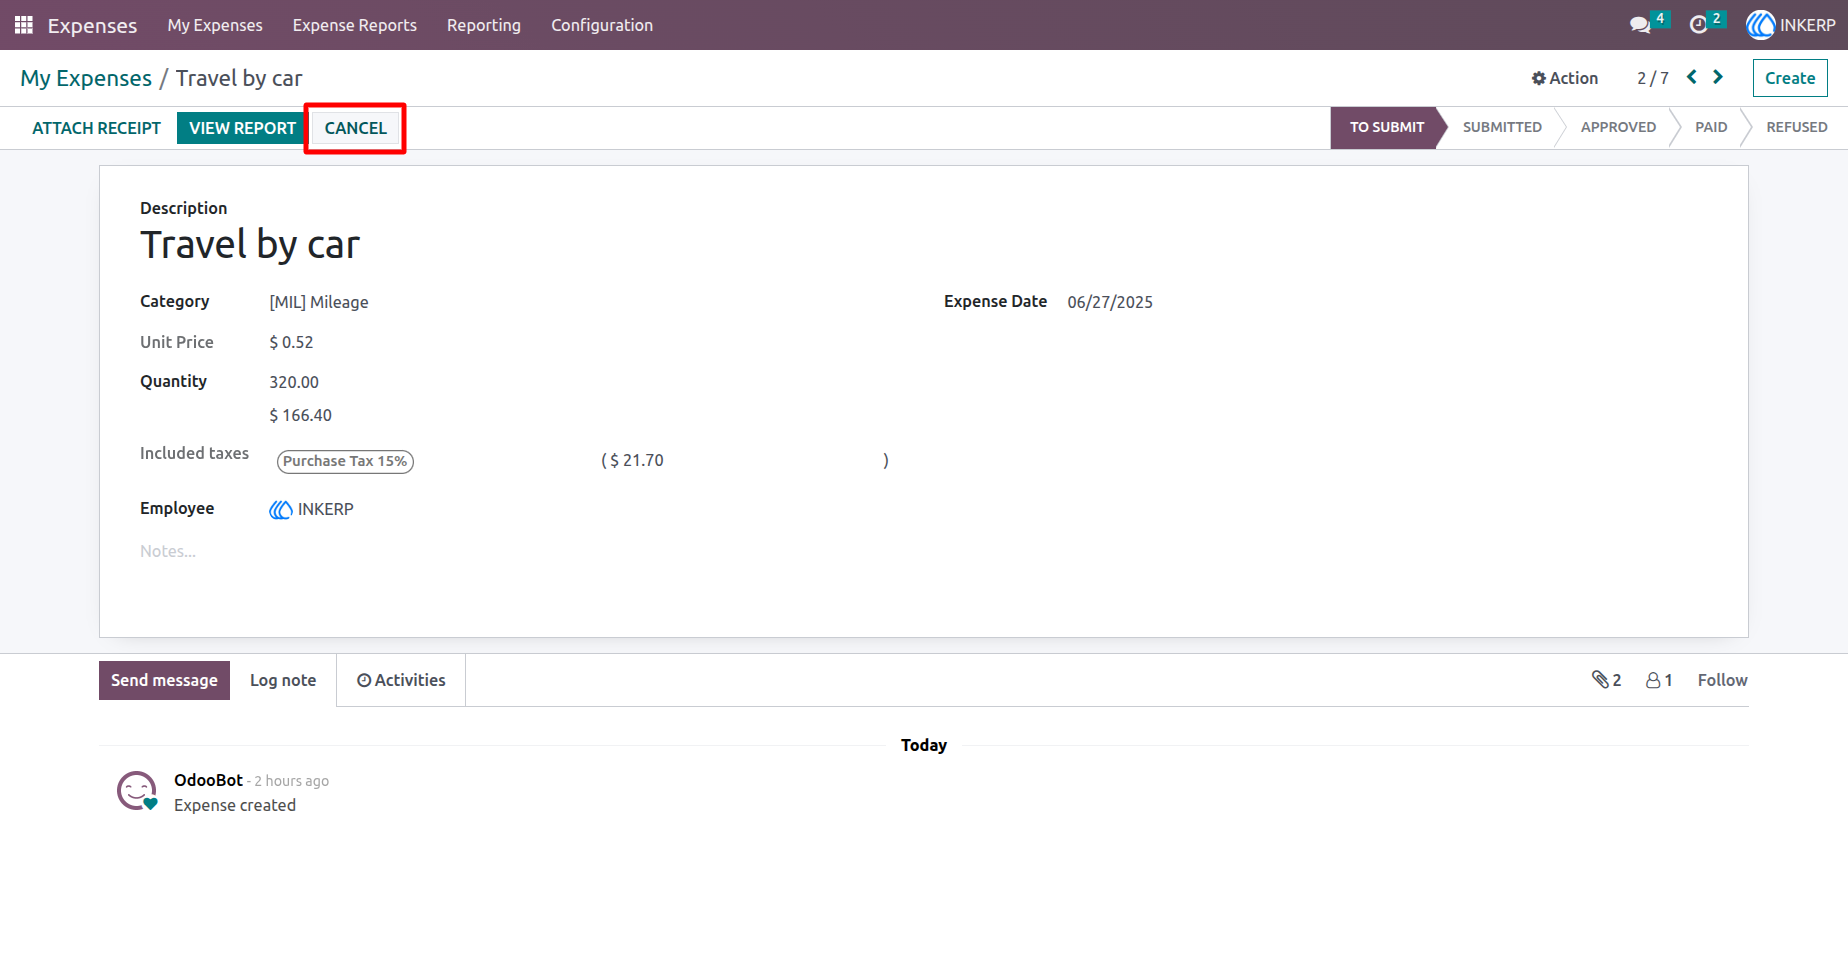Click the OdooBot avatar
The image size is (1848, 966).
pyautogui.click(x=137, y=790)
